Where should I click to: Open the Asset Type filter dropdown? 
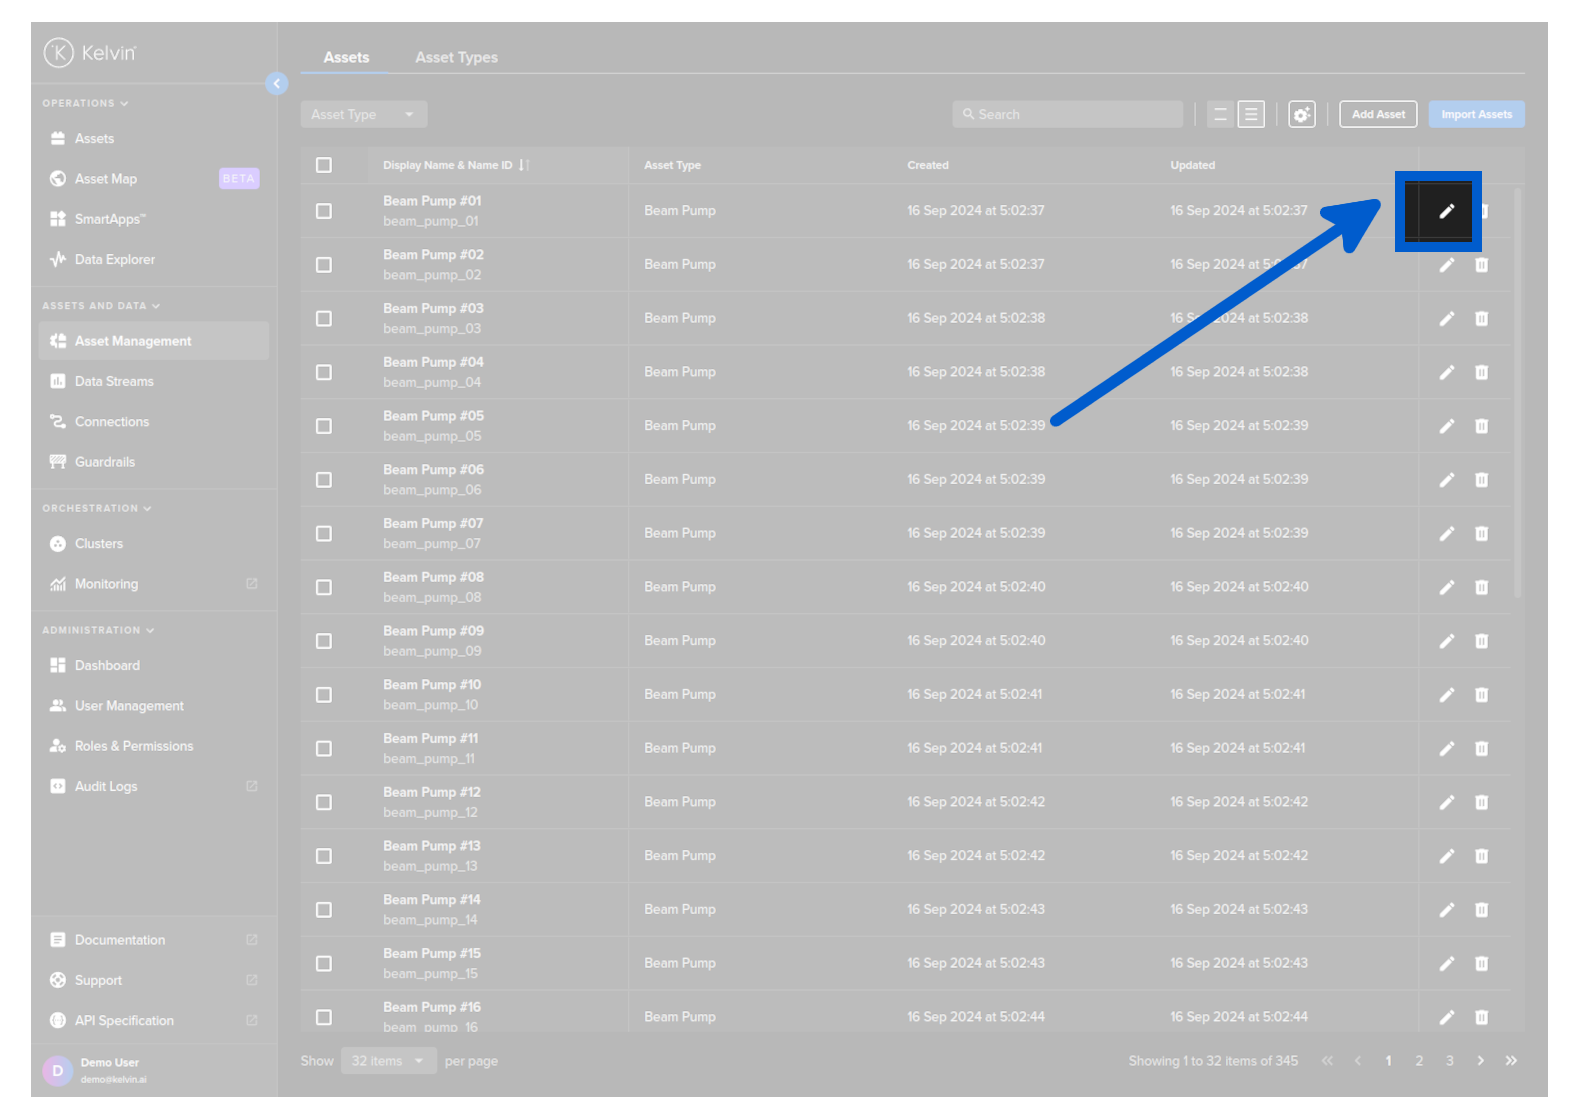(x=363, y=115)
